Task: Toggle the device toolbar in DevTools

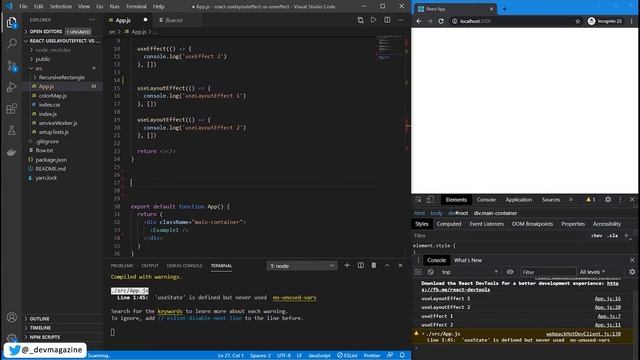Action: 430,200
